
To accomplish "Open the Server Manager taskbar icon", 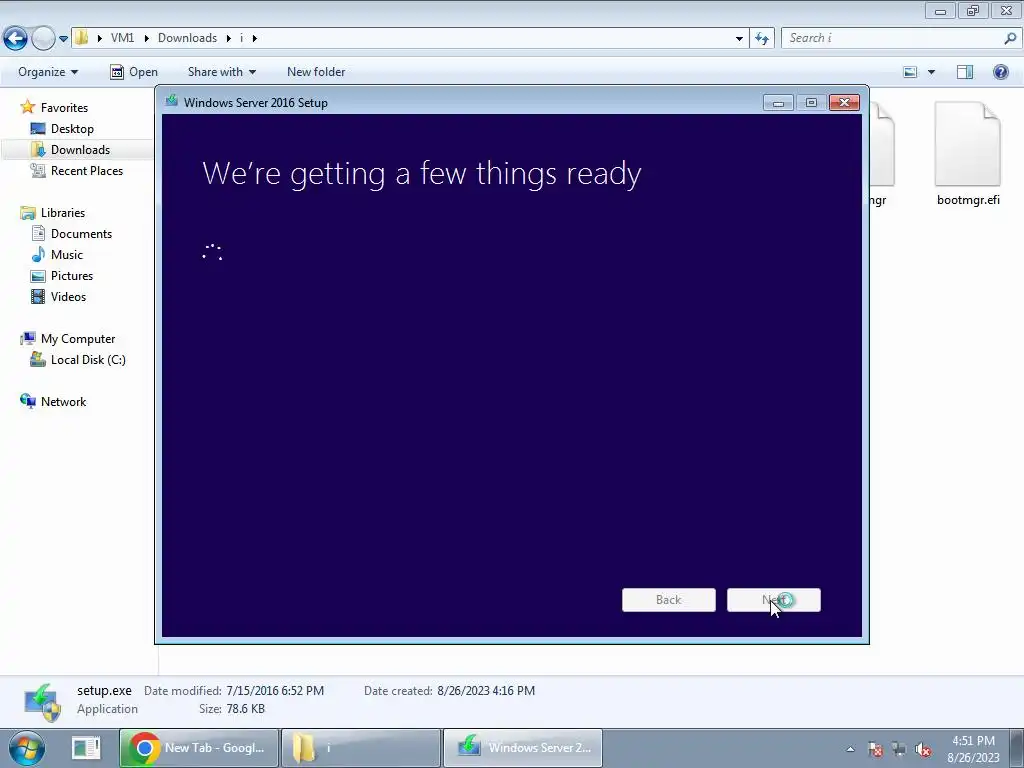I will pyautogui.click(x=86, y=748).
